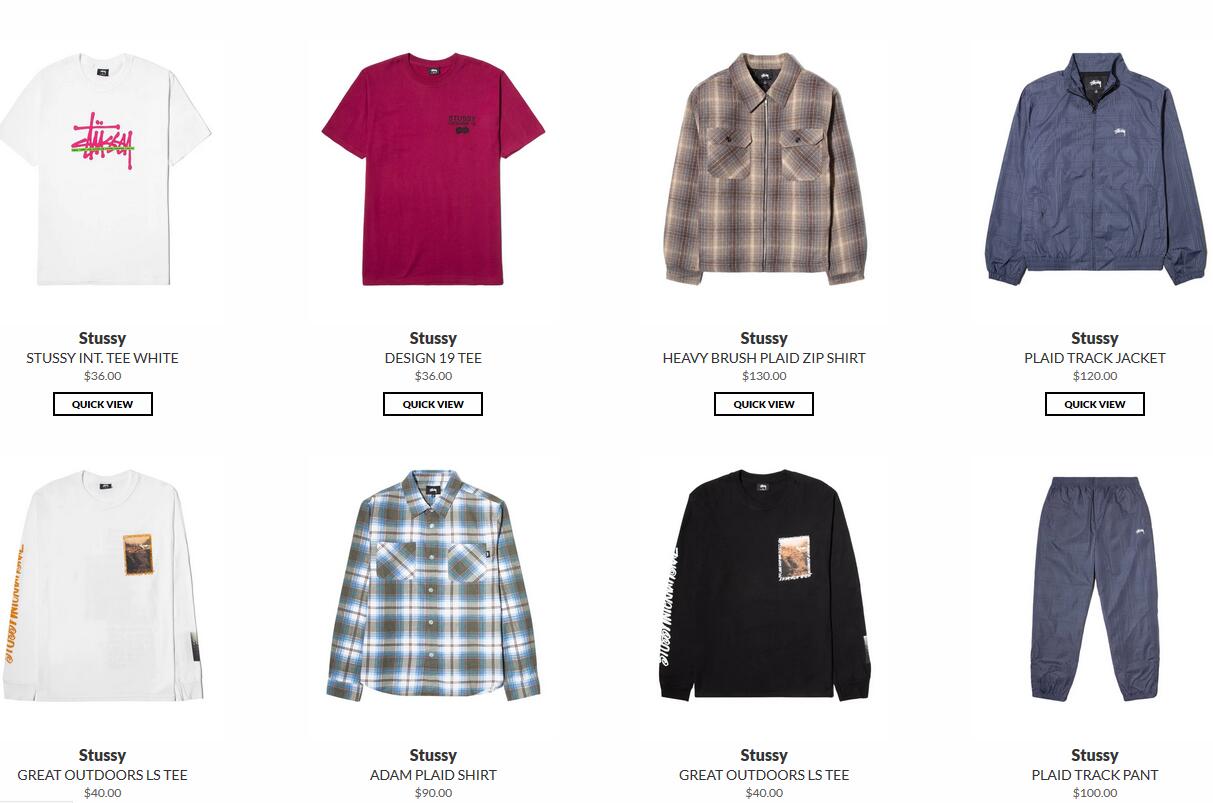Quick View the Heavy Brush Plaid Zip Shirt
1213x803 pixels.
[764, 404]
